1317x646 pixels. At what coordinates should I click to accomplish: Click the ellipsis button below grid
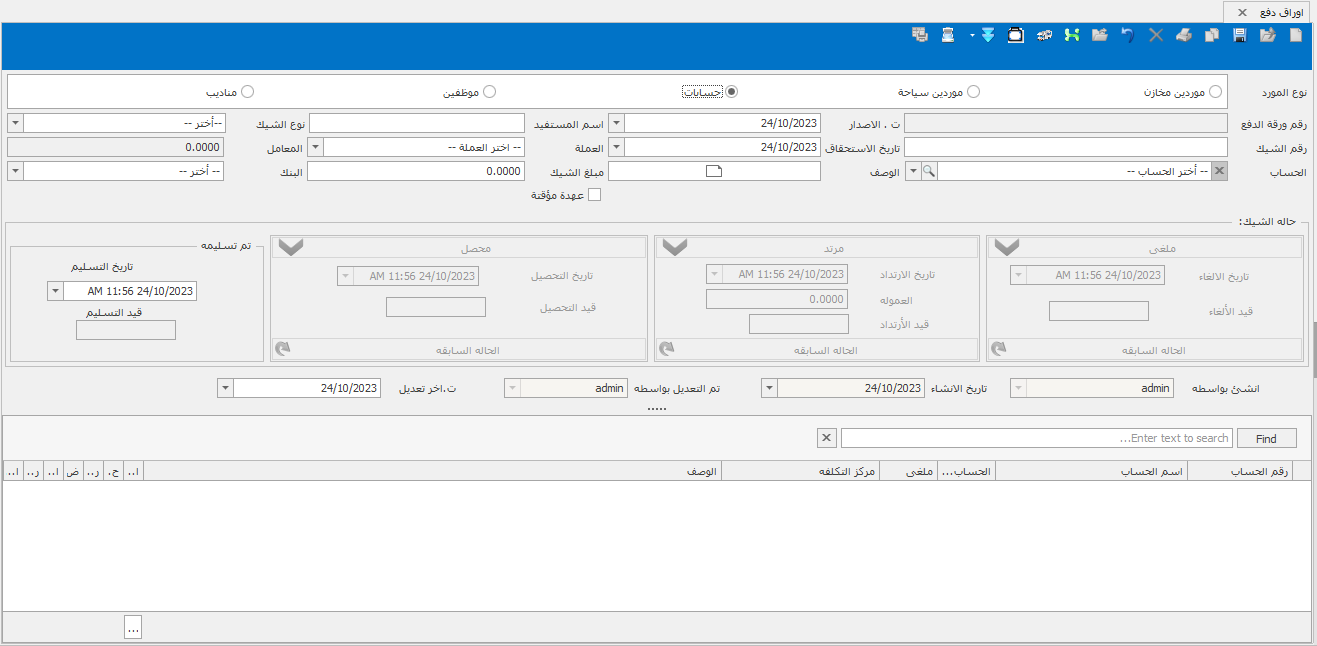[x=133, y=627]
